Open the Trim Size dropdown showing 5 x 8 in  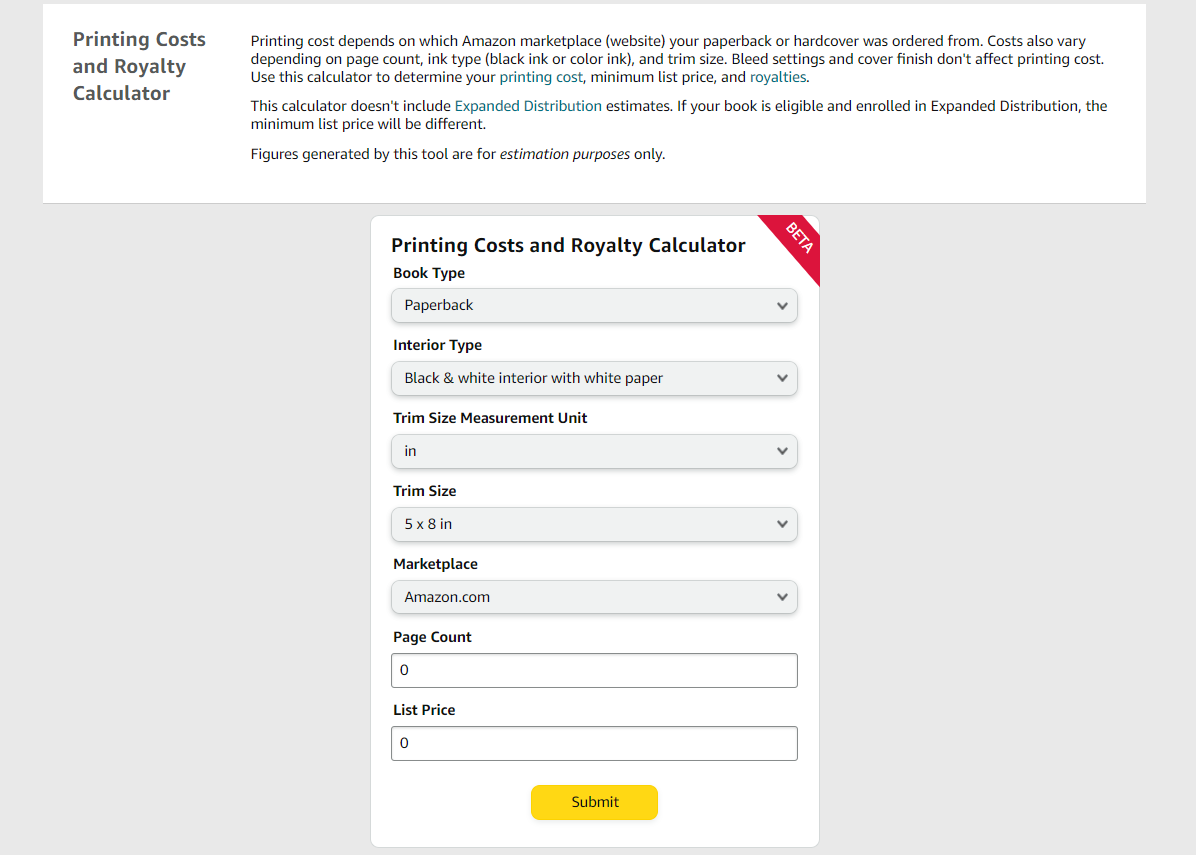594,524
